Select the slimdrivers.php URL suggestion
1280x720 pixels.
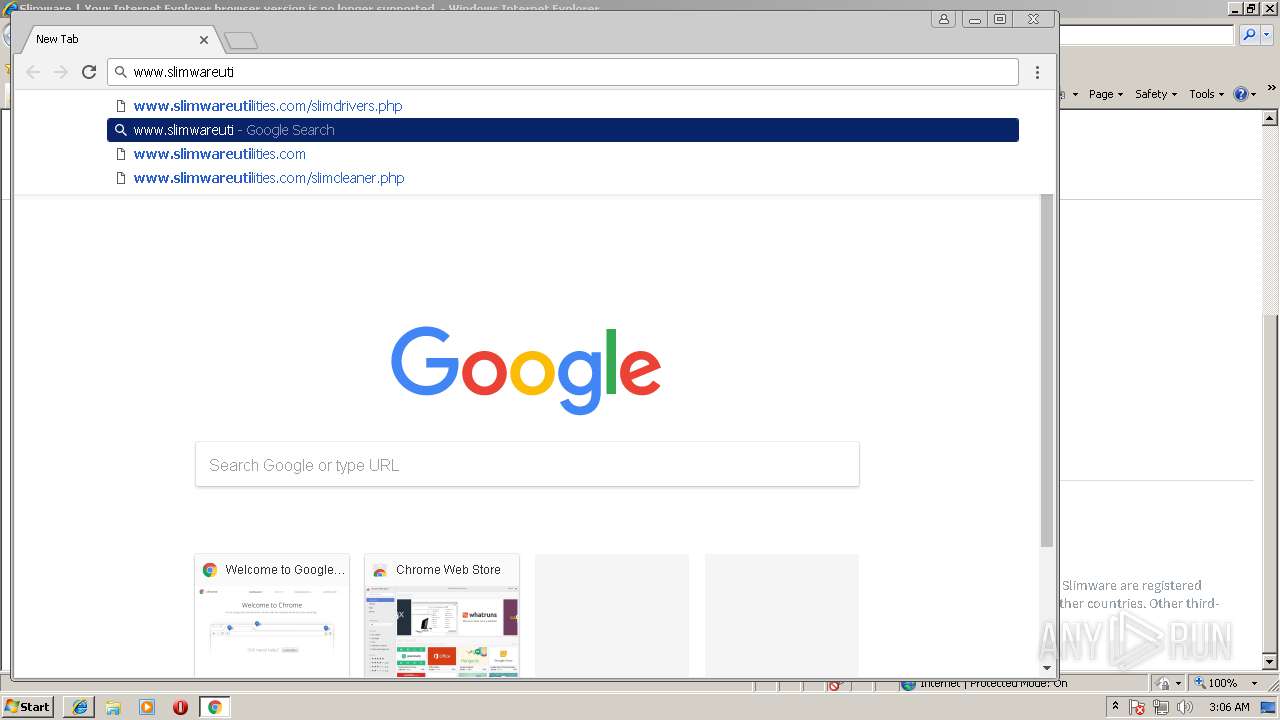563,106
